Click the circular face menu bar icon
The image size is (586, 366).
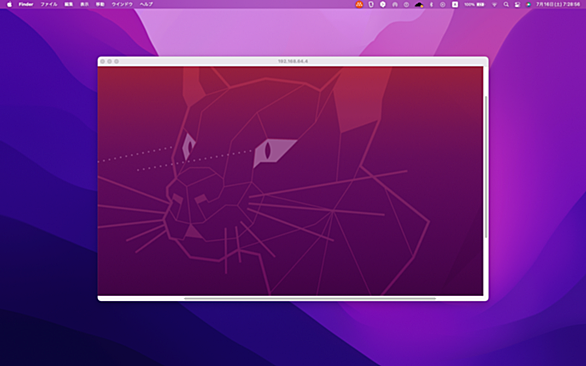(406, 4)
